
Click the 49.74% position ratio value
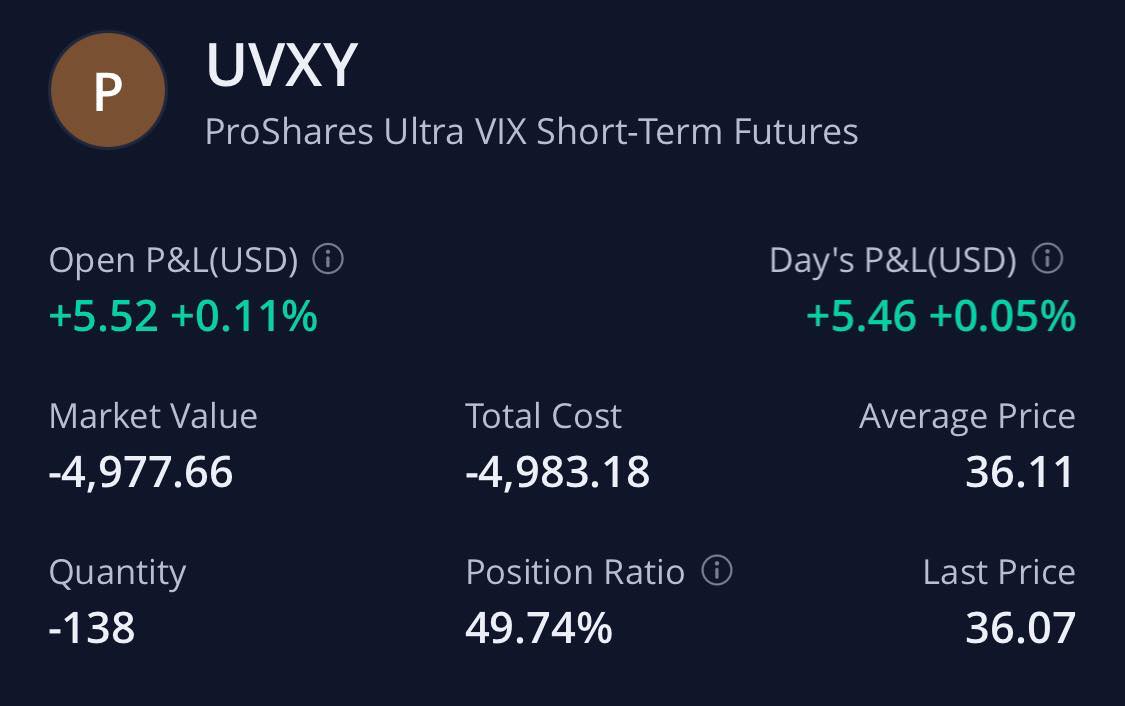[x=539, y=629]
